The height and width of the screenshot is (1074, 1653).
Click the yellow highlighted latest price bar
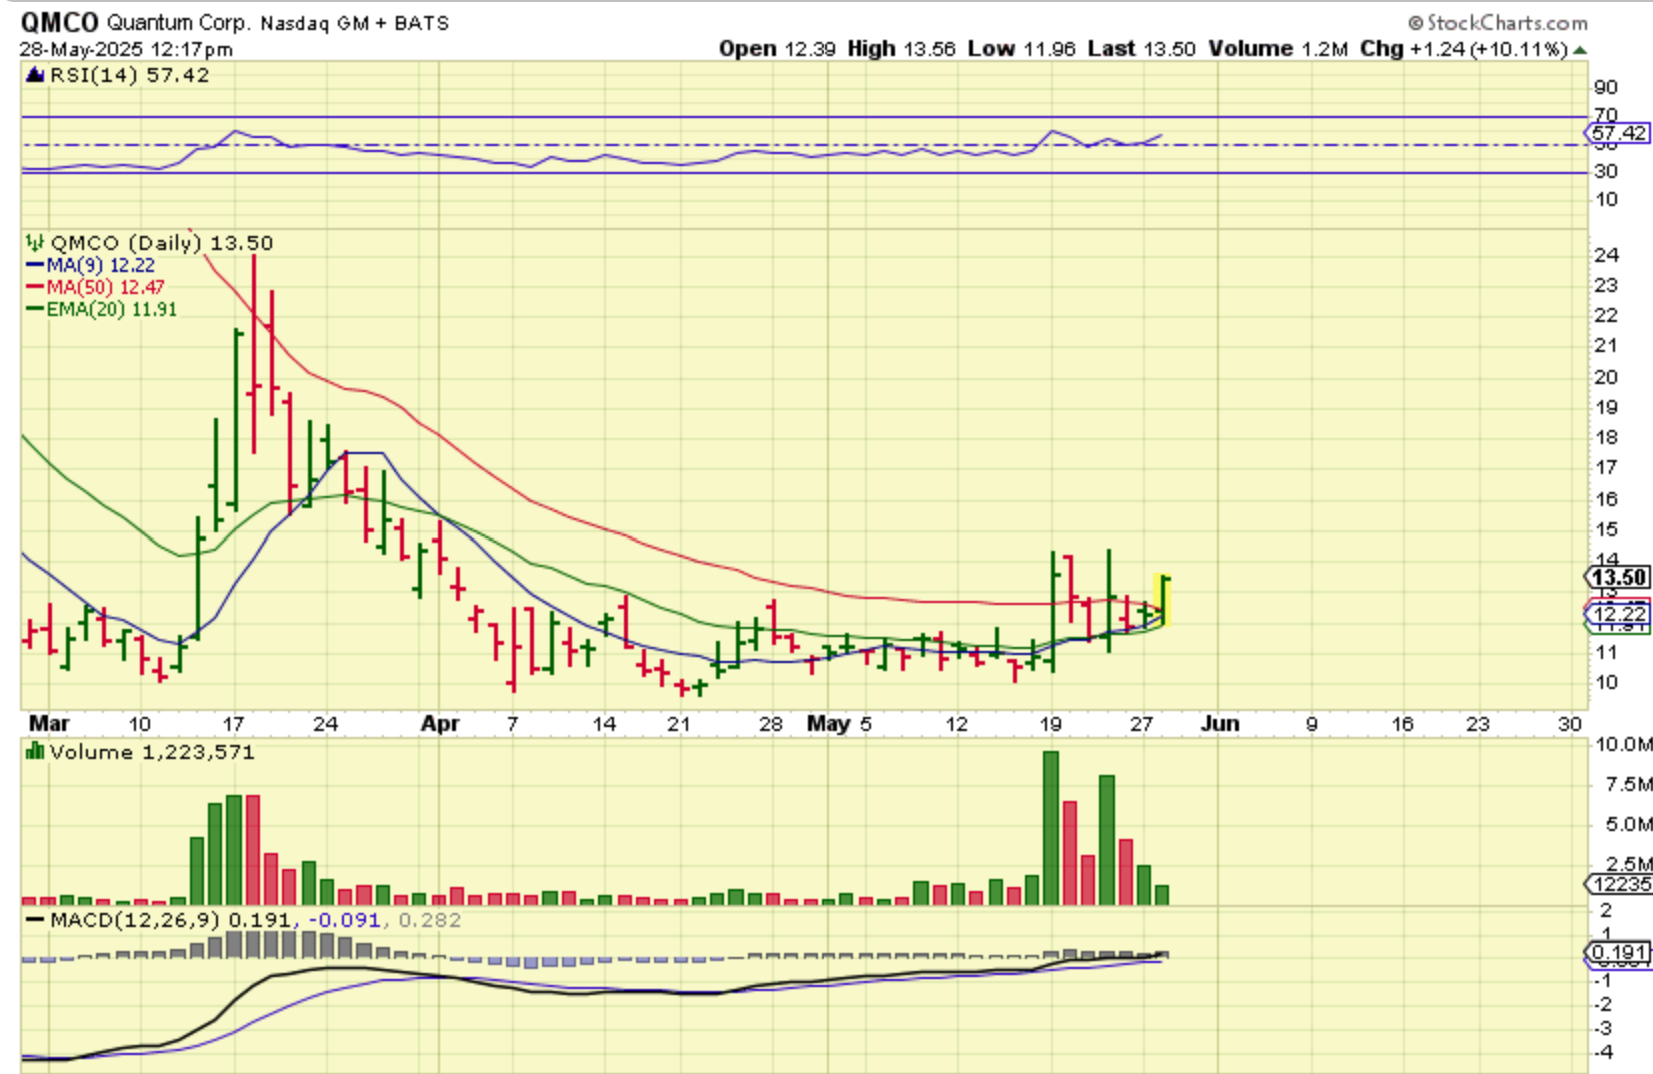(x=1163, y=600)
